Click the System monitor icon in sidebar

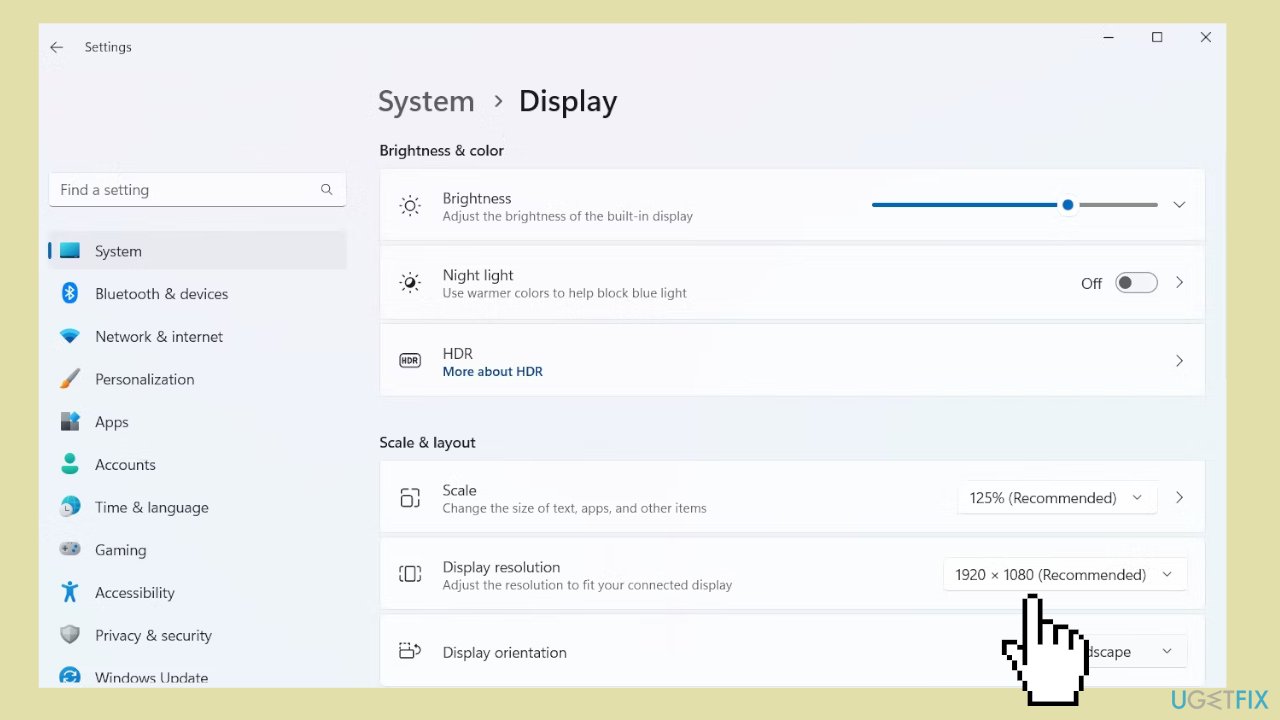[69, 251]
